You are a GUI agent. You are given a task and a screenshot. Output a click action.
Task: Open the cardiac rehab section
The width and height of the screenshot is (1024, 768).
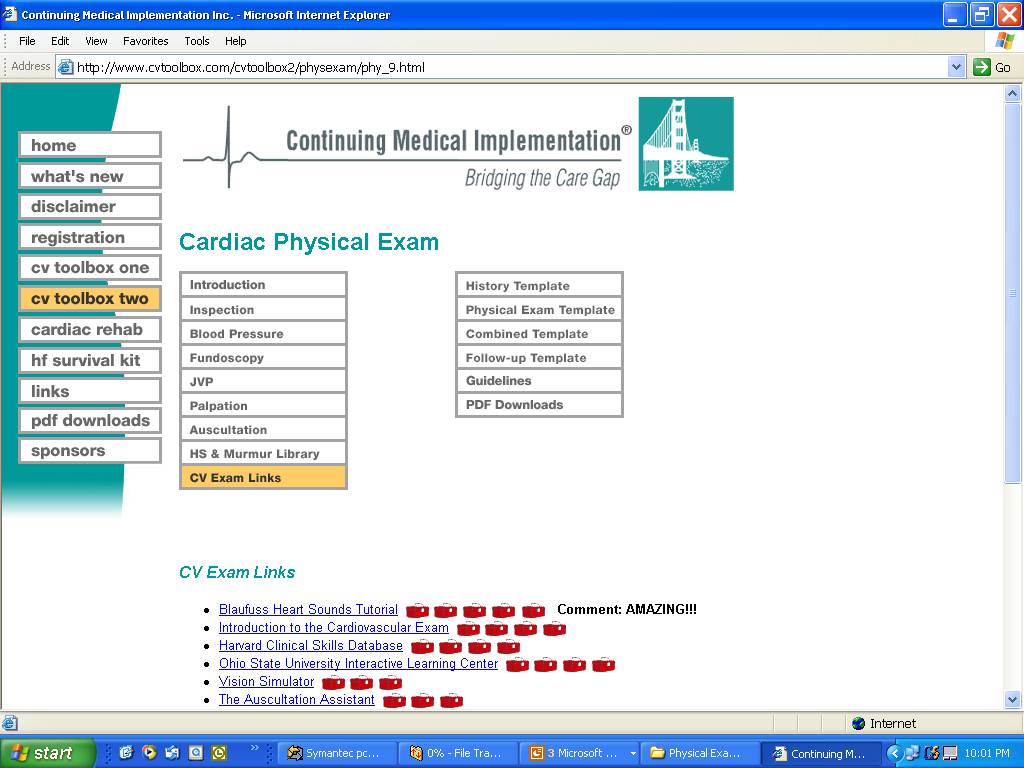89,329
